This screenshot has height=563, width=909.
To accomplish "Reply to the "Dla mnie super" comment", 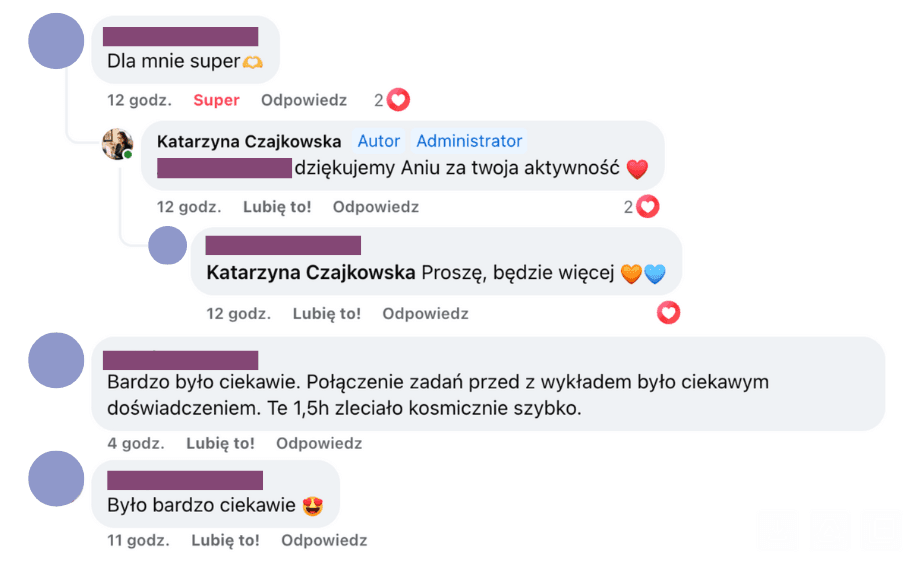I will [304, 100].
